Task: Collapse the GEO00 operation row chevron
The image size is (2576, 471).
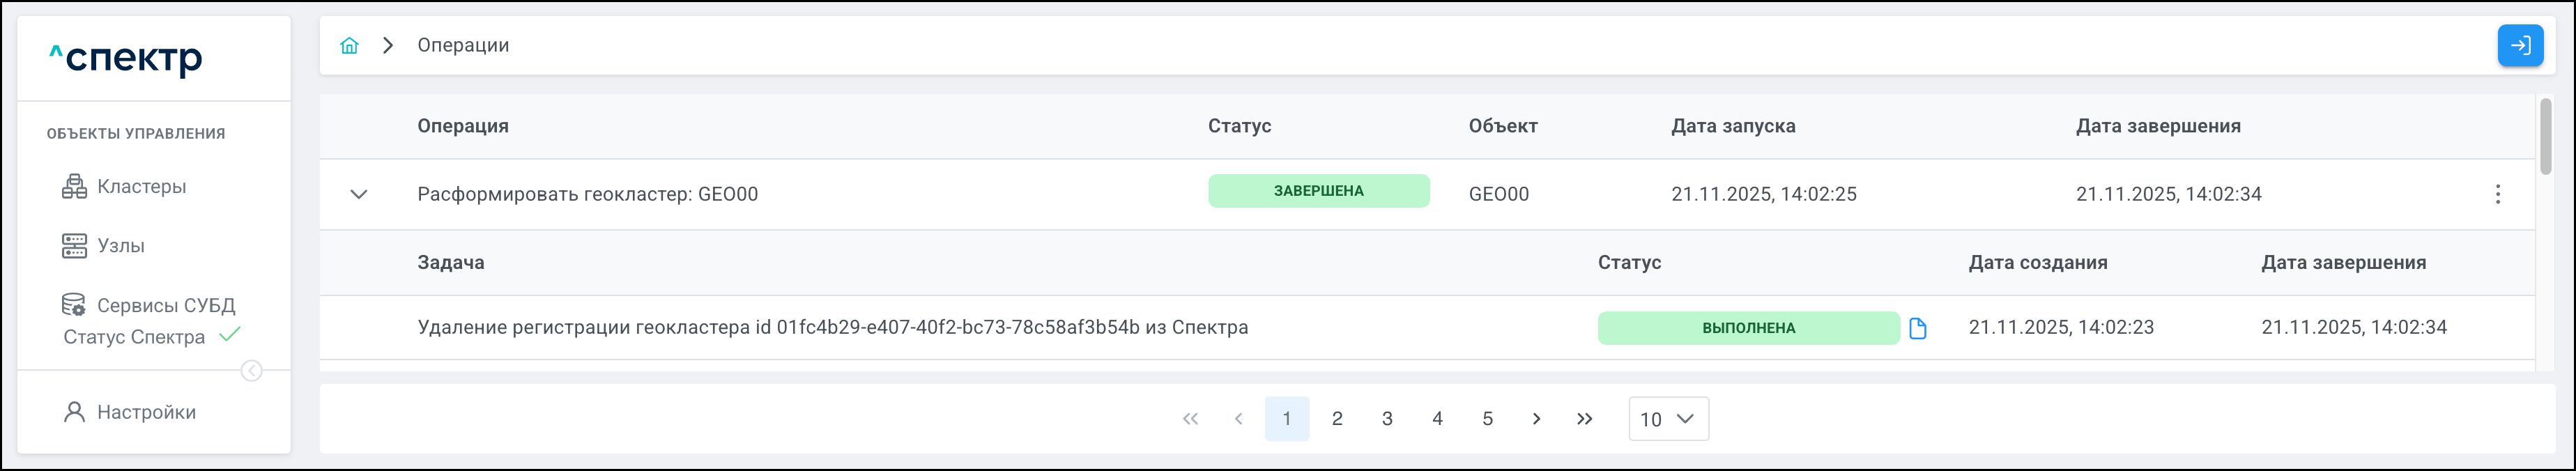Action: [x=359, y=194]
